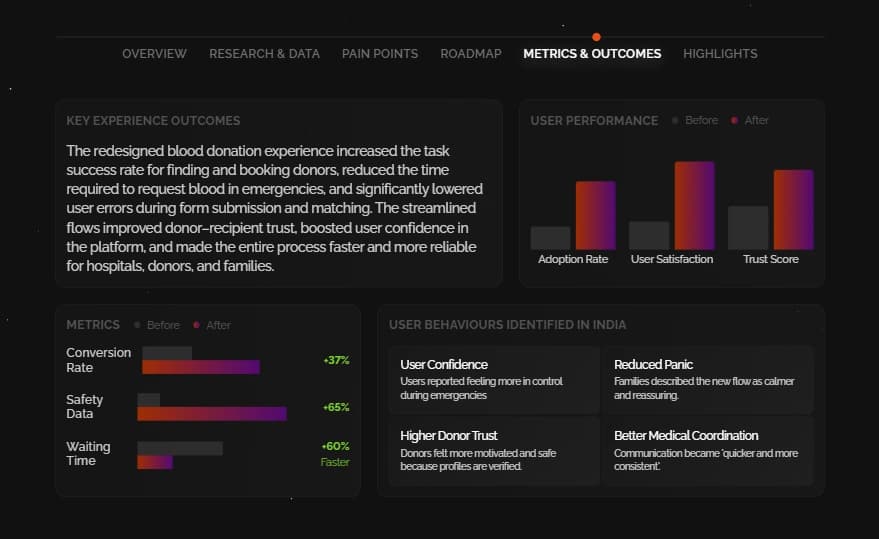
Task: Click the Safety Data before bar
Action: pos(149,400)
